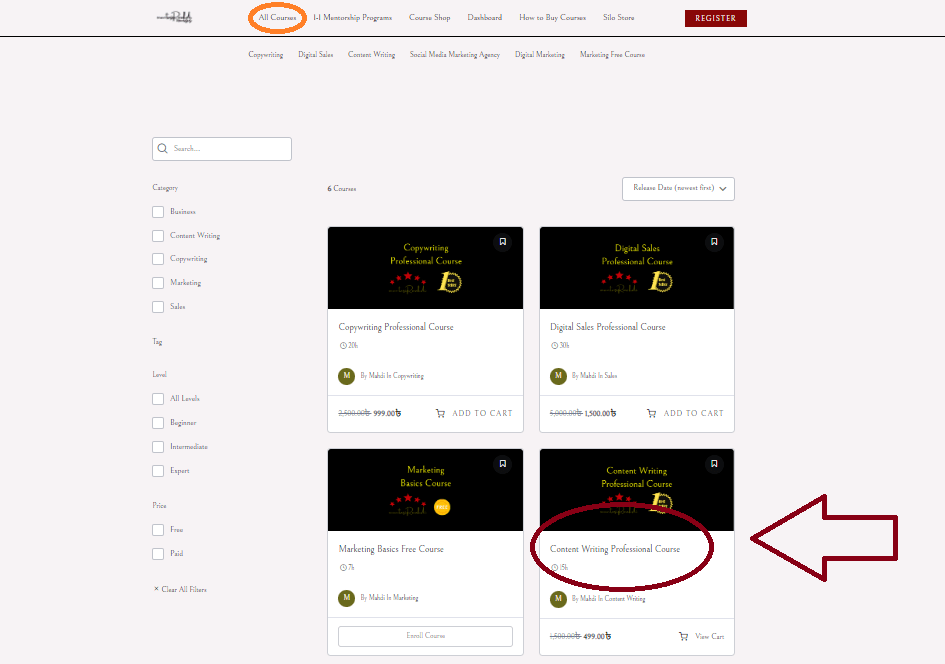Check the Marketing category filter

click(x=158, y=283)
